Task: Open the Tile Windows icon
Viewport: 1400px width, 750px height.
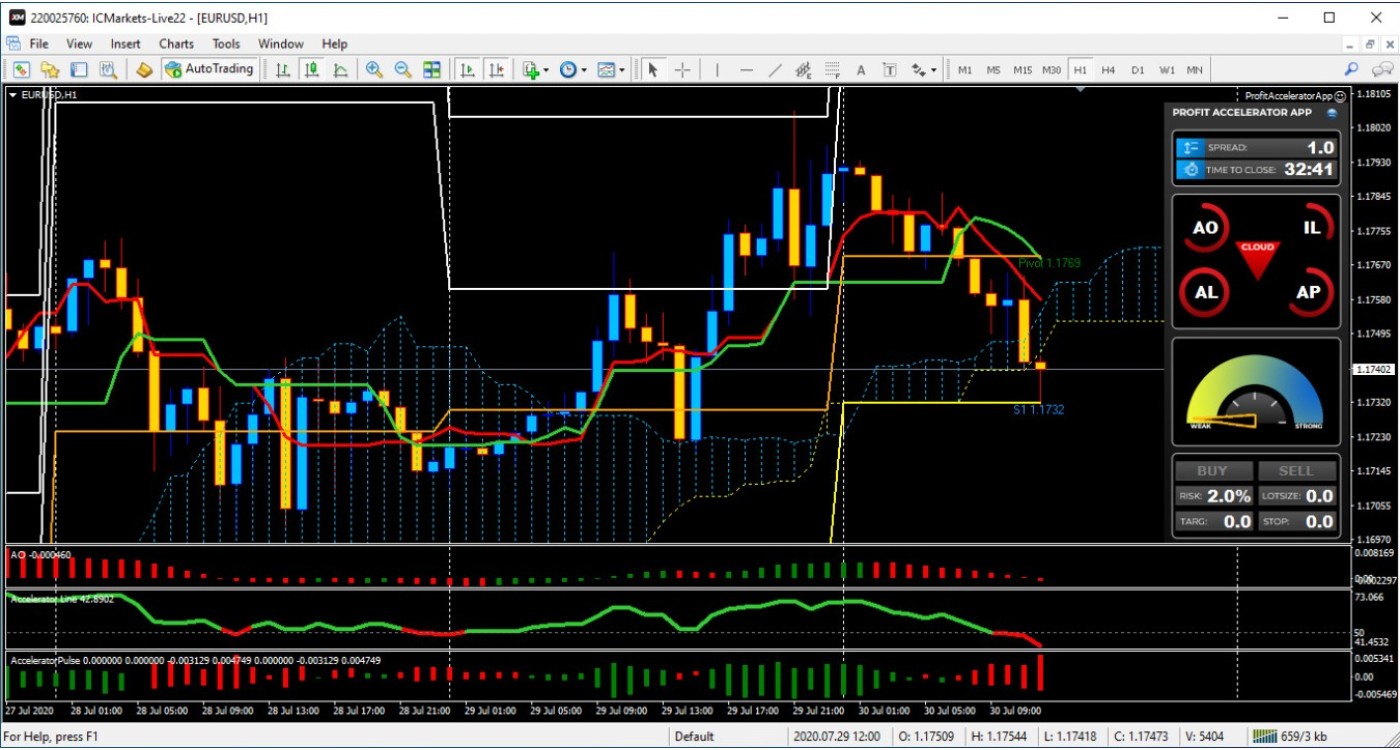Action: 432,70
